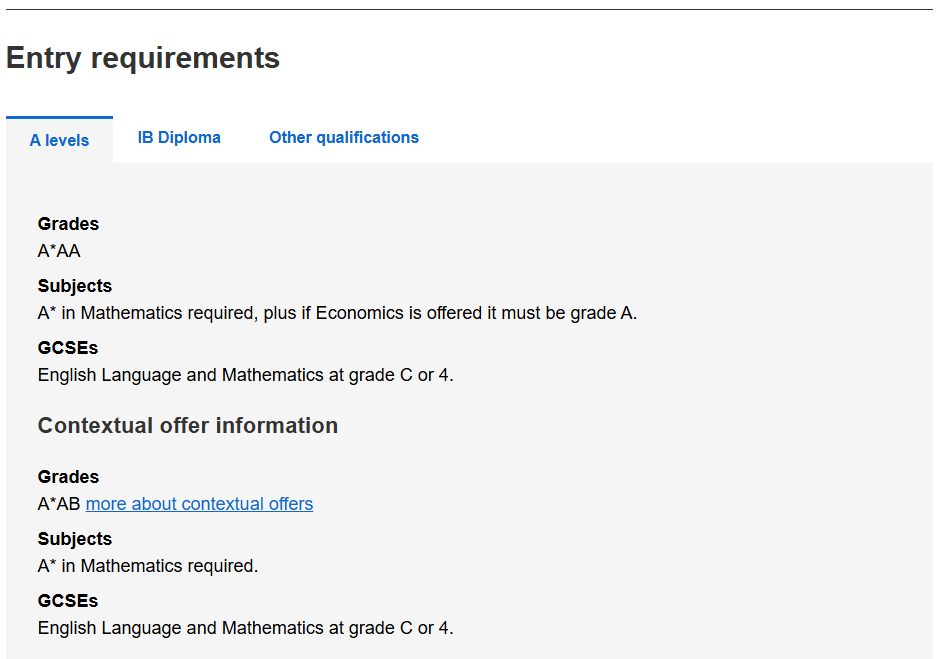Image resolution: width=939 pixels, height=659 pixels.
Task: Click the horizontal divider above Entry requirements
Action: pos(469,10)
